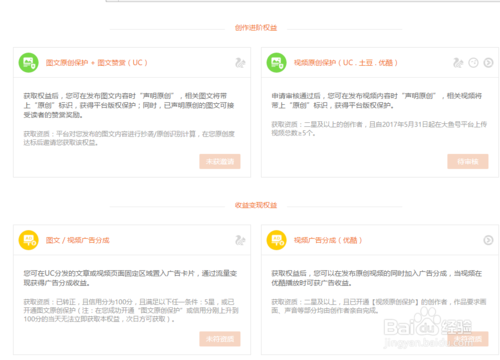Viewport: 500px width, 360px height.
Task: Click Youku play icon in 视频原创保护 card
Action: [x=488, y=63]
